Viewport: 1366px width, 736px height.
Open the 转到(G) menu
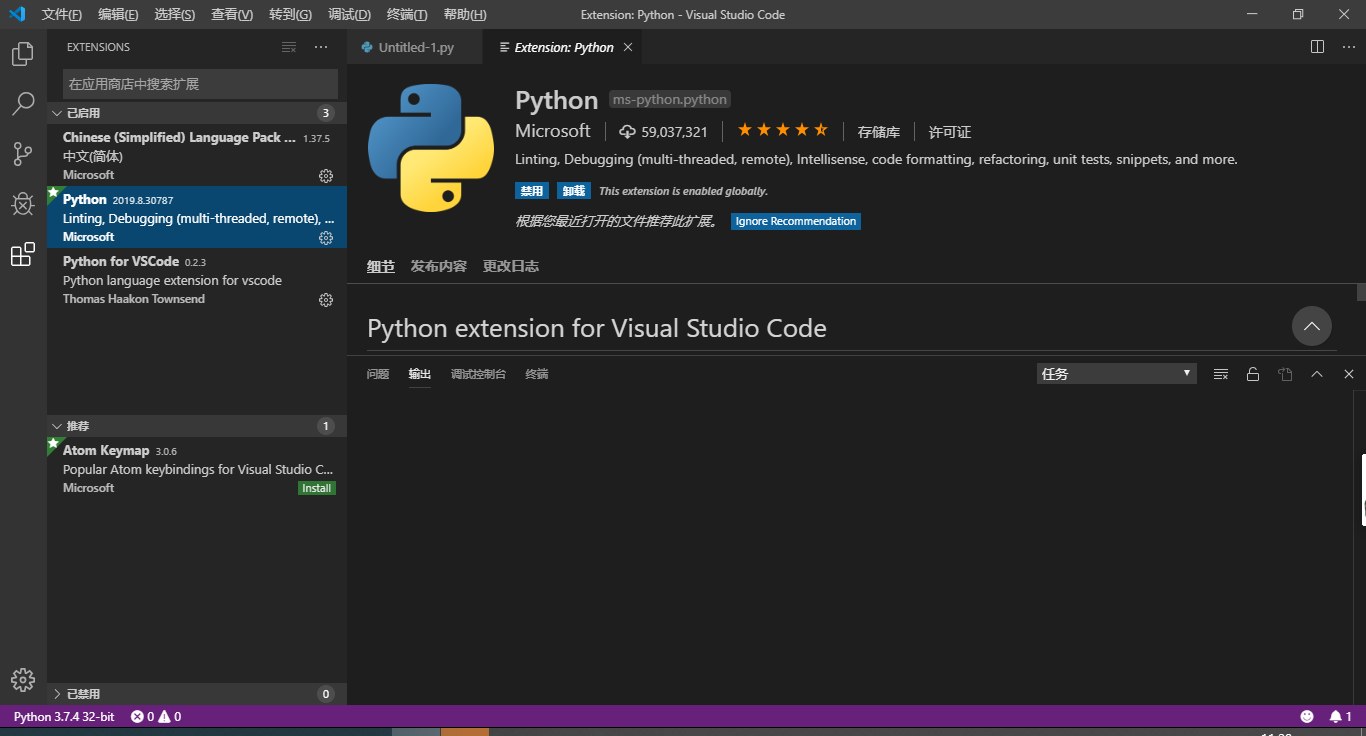(290, 14)
